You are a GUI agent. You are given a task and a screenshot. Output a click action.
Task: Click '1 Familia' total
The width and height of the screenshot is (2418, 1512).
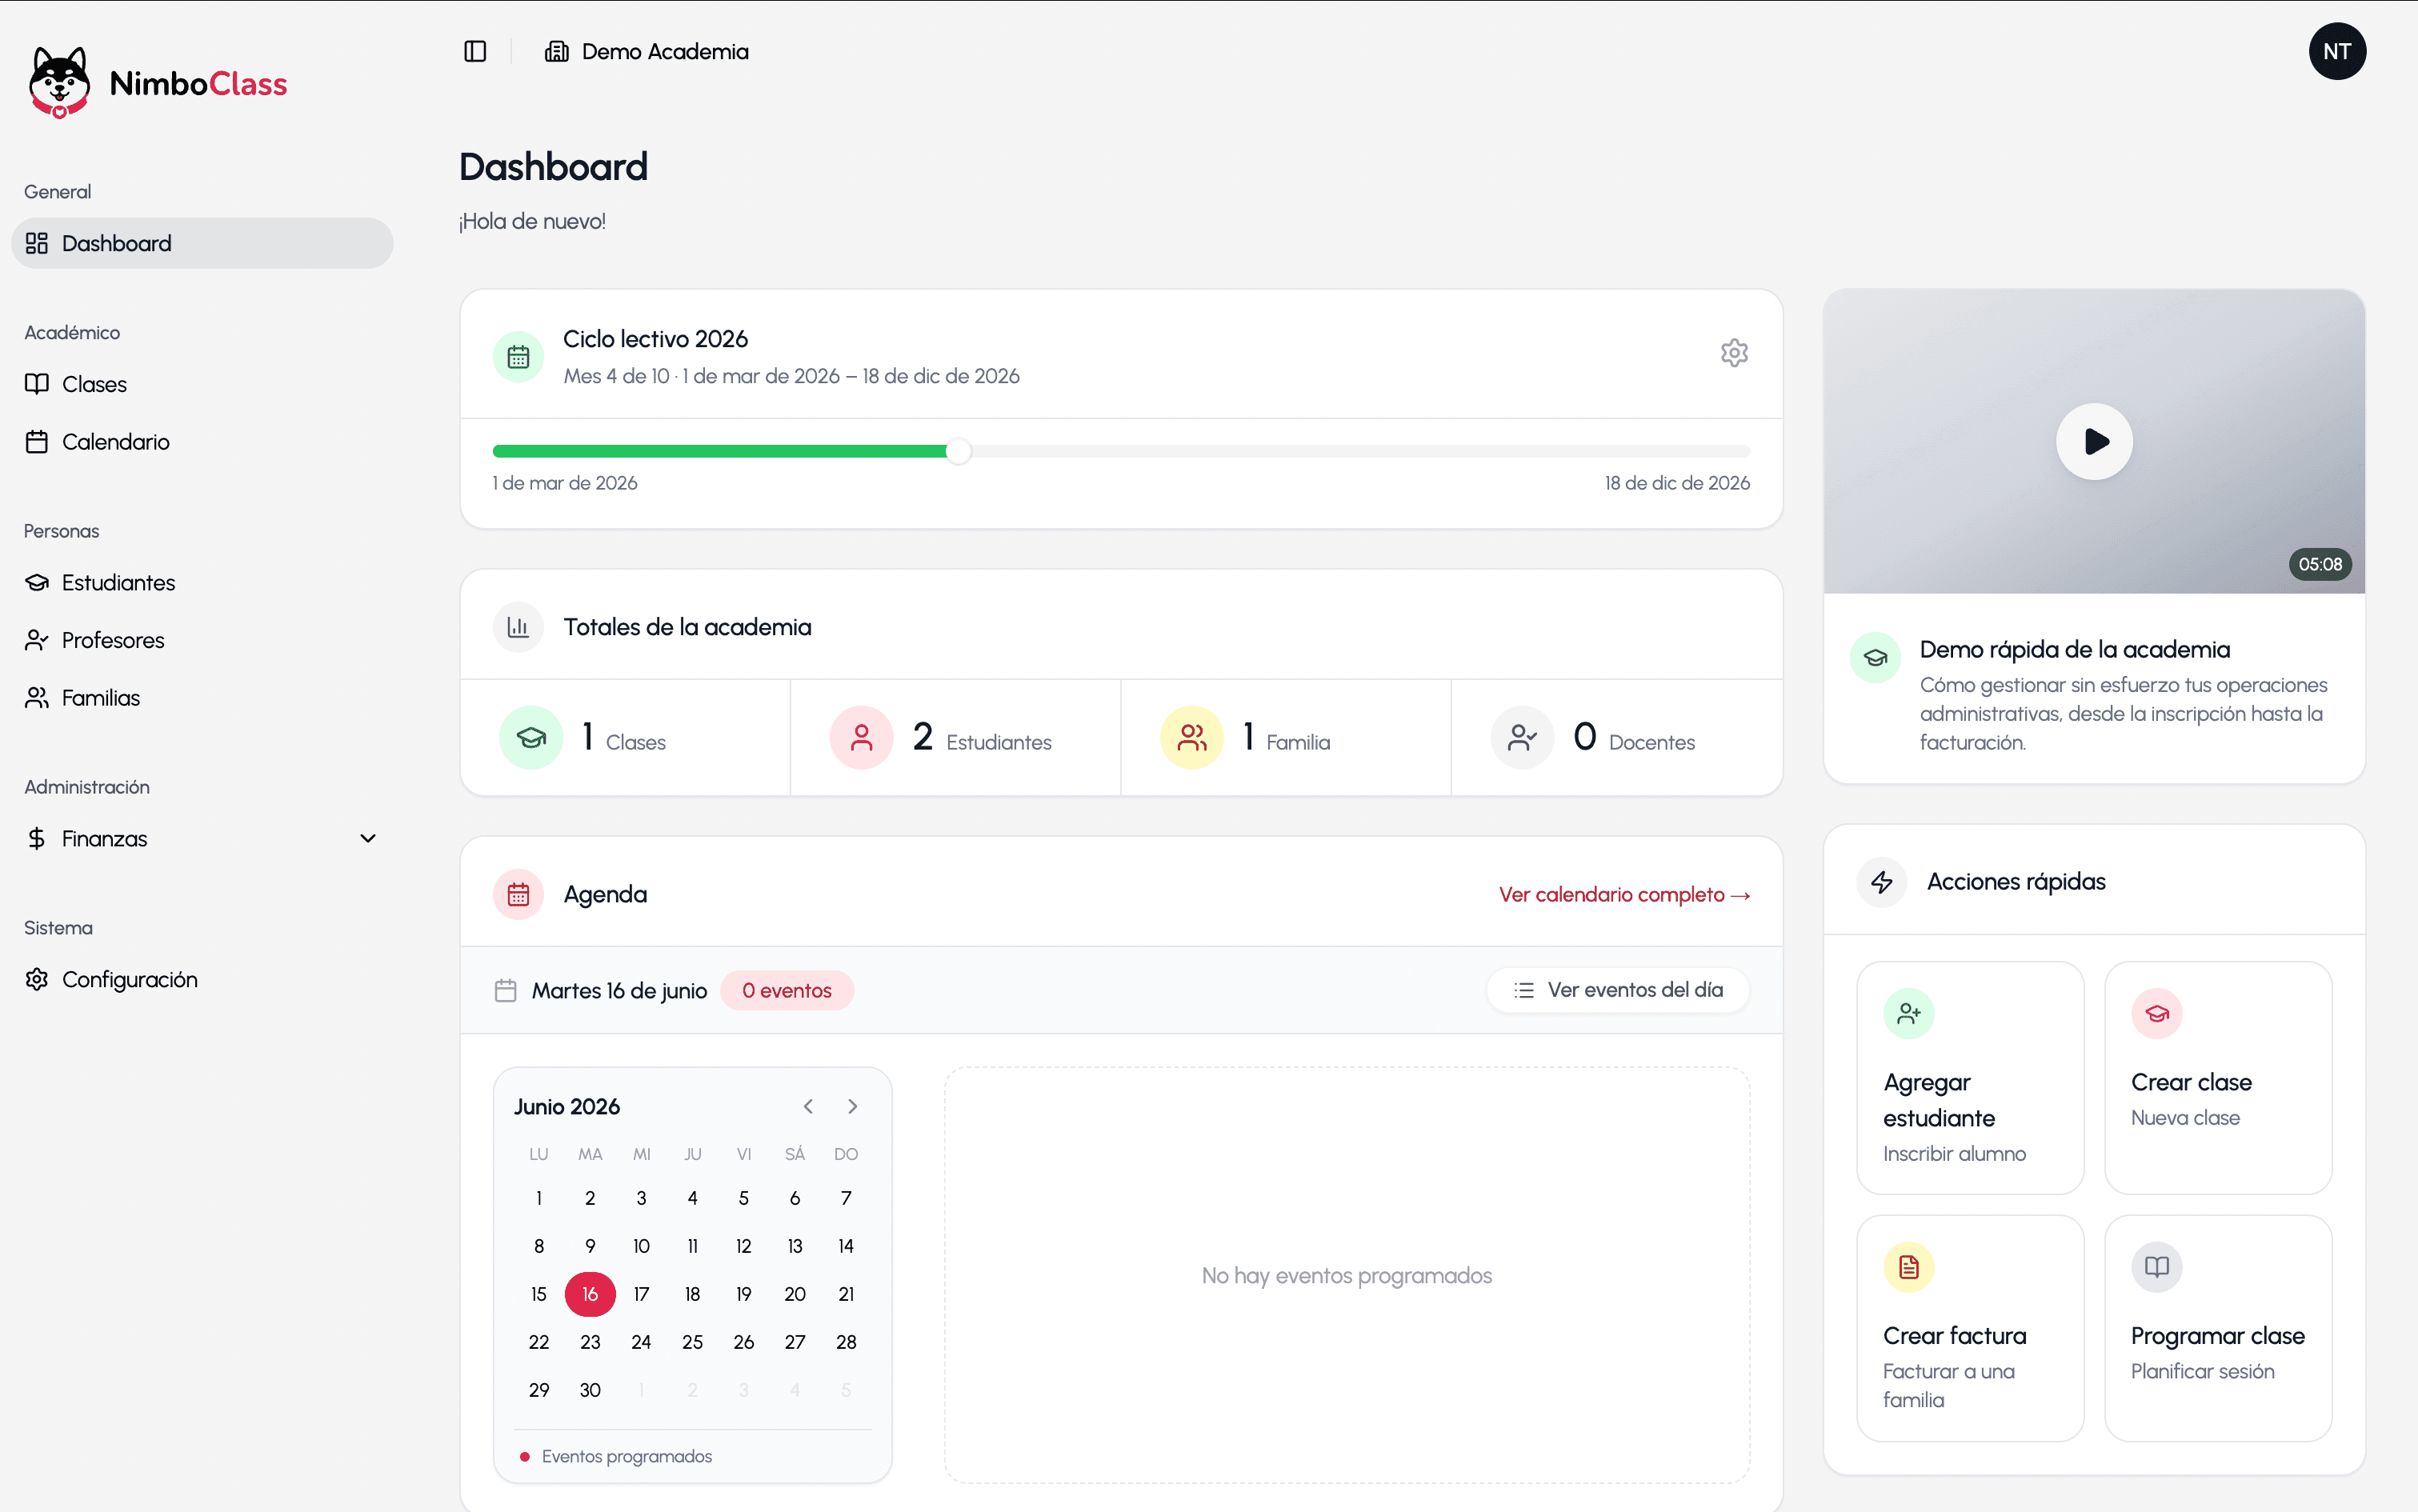tap(1286, 738)
